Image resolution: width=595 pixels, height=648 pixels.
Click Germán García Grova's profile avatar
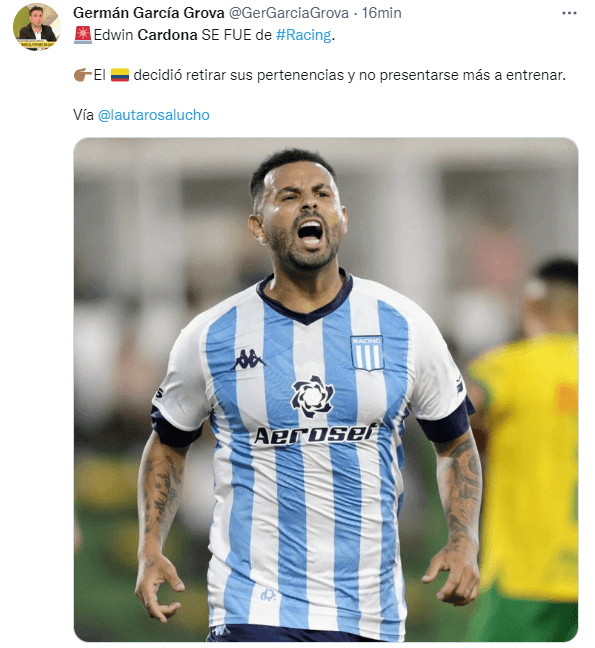pos(37,27)
